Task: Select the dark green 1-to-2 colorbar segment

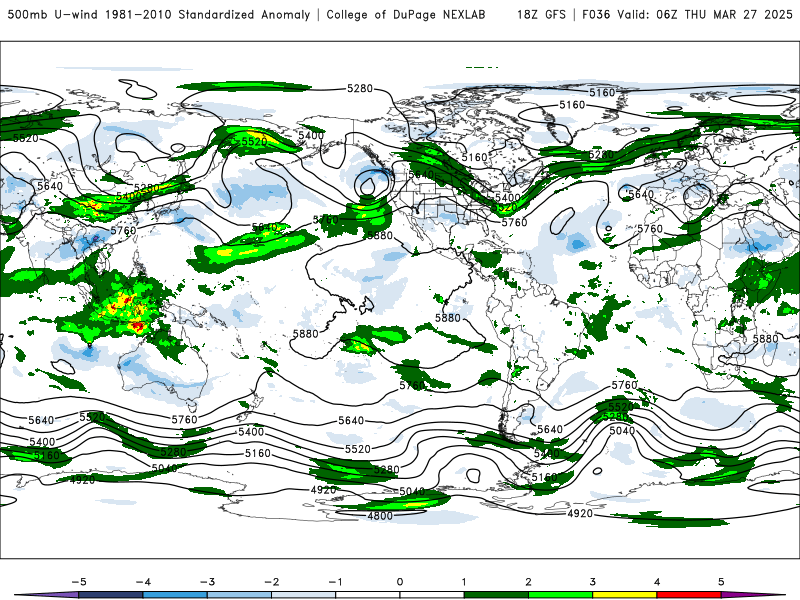Action: [x=496, y=595]
